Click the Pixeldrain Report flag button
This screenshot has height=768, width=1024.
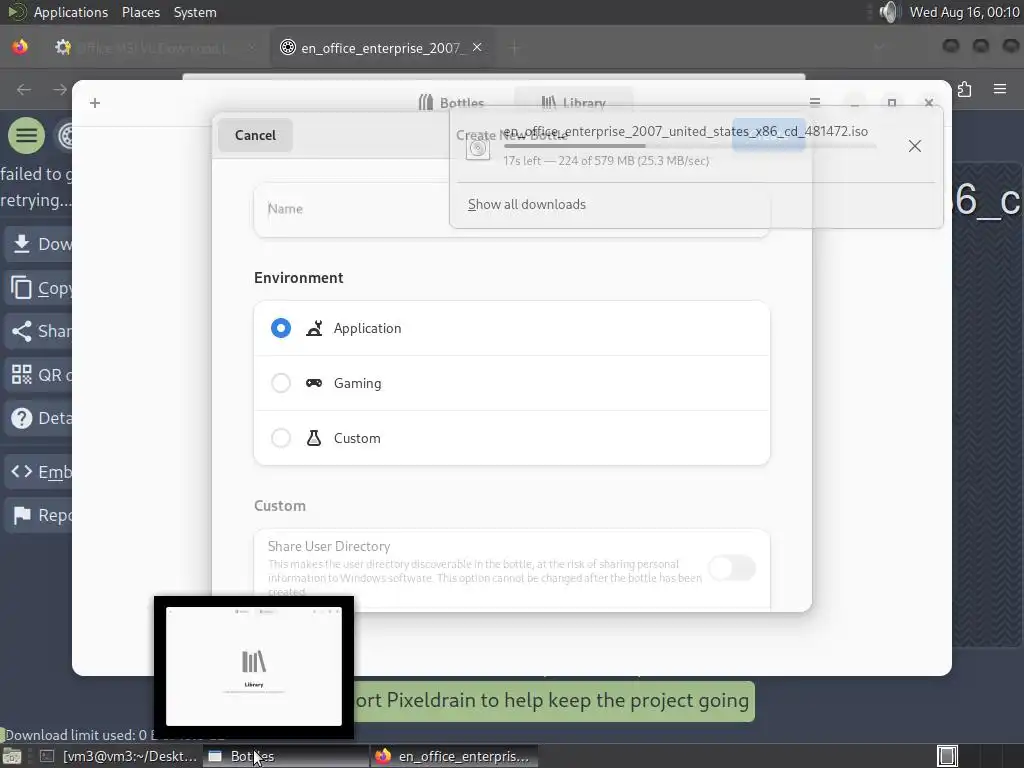39,515
